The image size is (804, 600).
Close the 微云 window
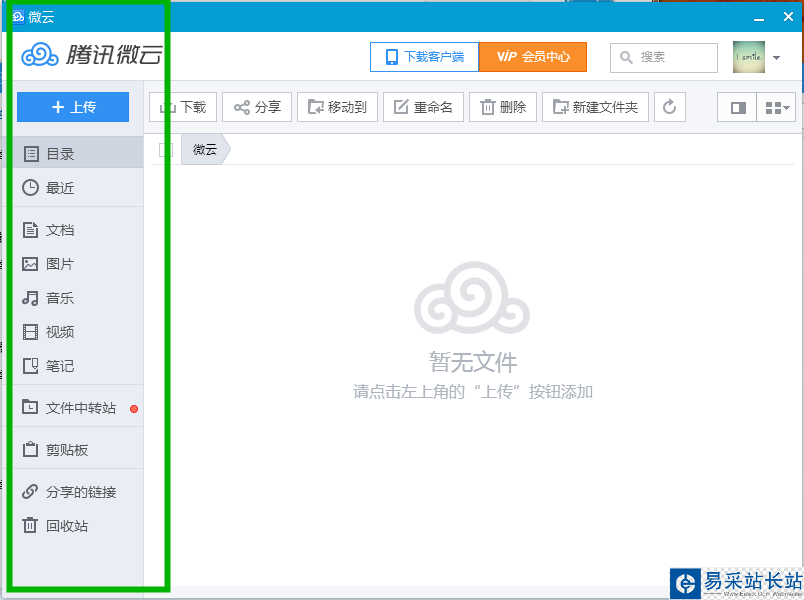pos(789,17)
